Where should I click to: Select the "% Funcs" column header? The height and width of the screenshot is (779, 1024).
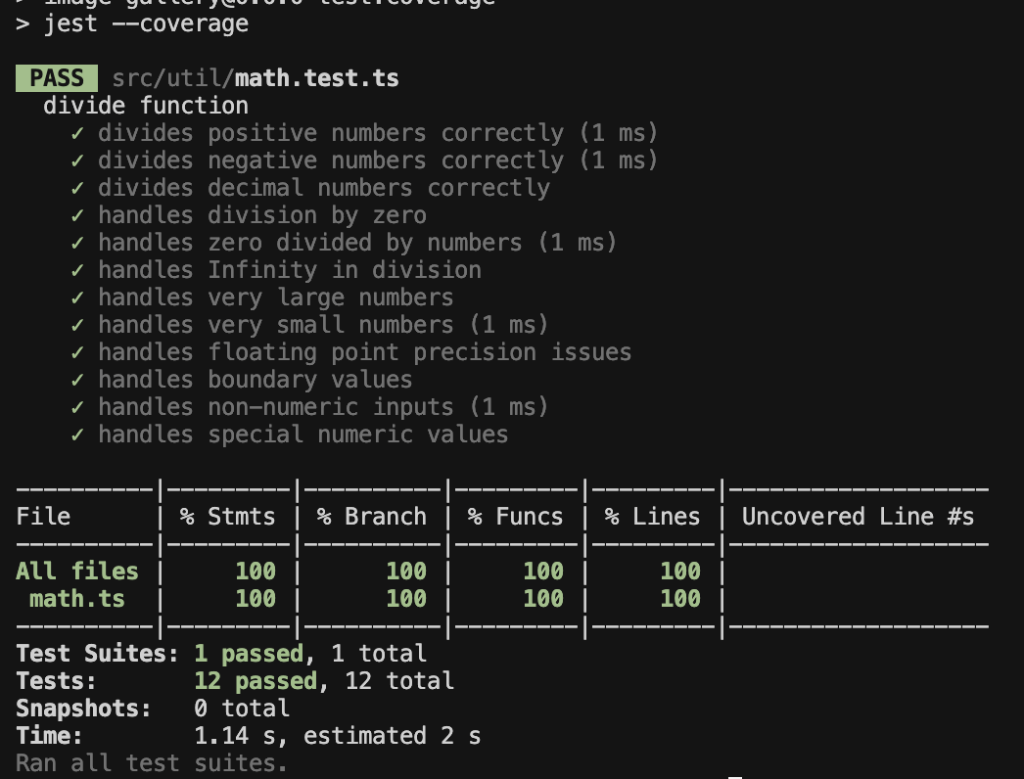pyautogui.click(x=515, y=517)
